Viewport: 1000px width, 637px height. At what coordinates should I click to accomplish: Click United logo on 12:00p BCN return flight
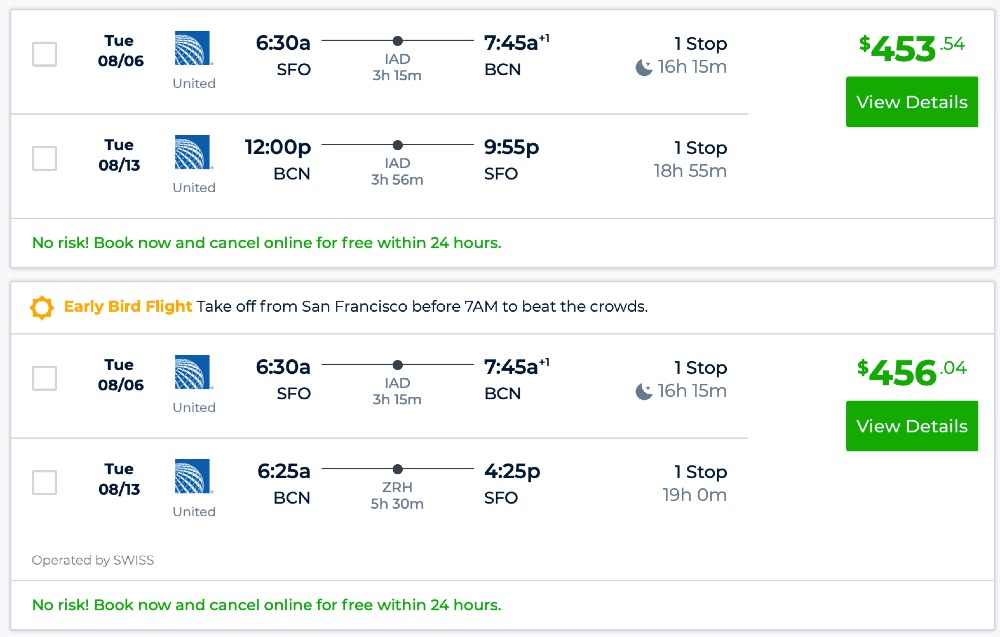(x=193, y=153)
